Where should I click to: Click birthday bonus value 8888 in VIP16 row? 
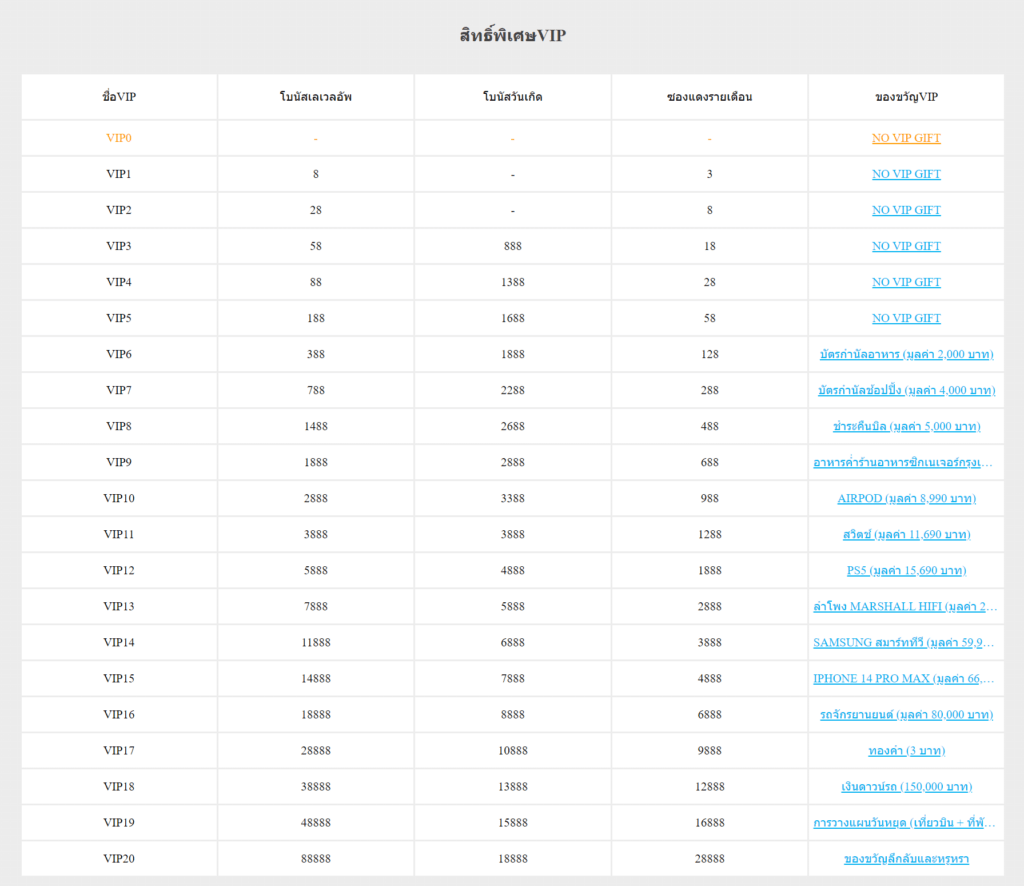pyautogui.click(x=513, y=714)
